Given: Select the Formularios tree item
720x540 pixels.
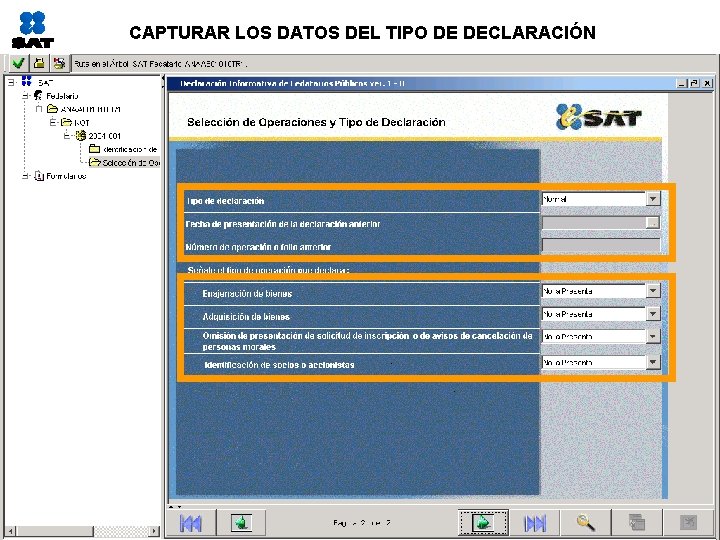Looking at the screenshot, I should 66,176.
